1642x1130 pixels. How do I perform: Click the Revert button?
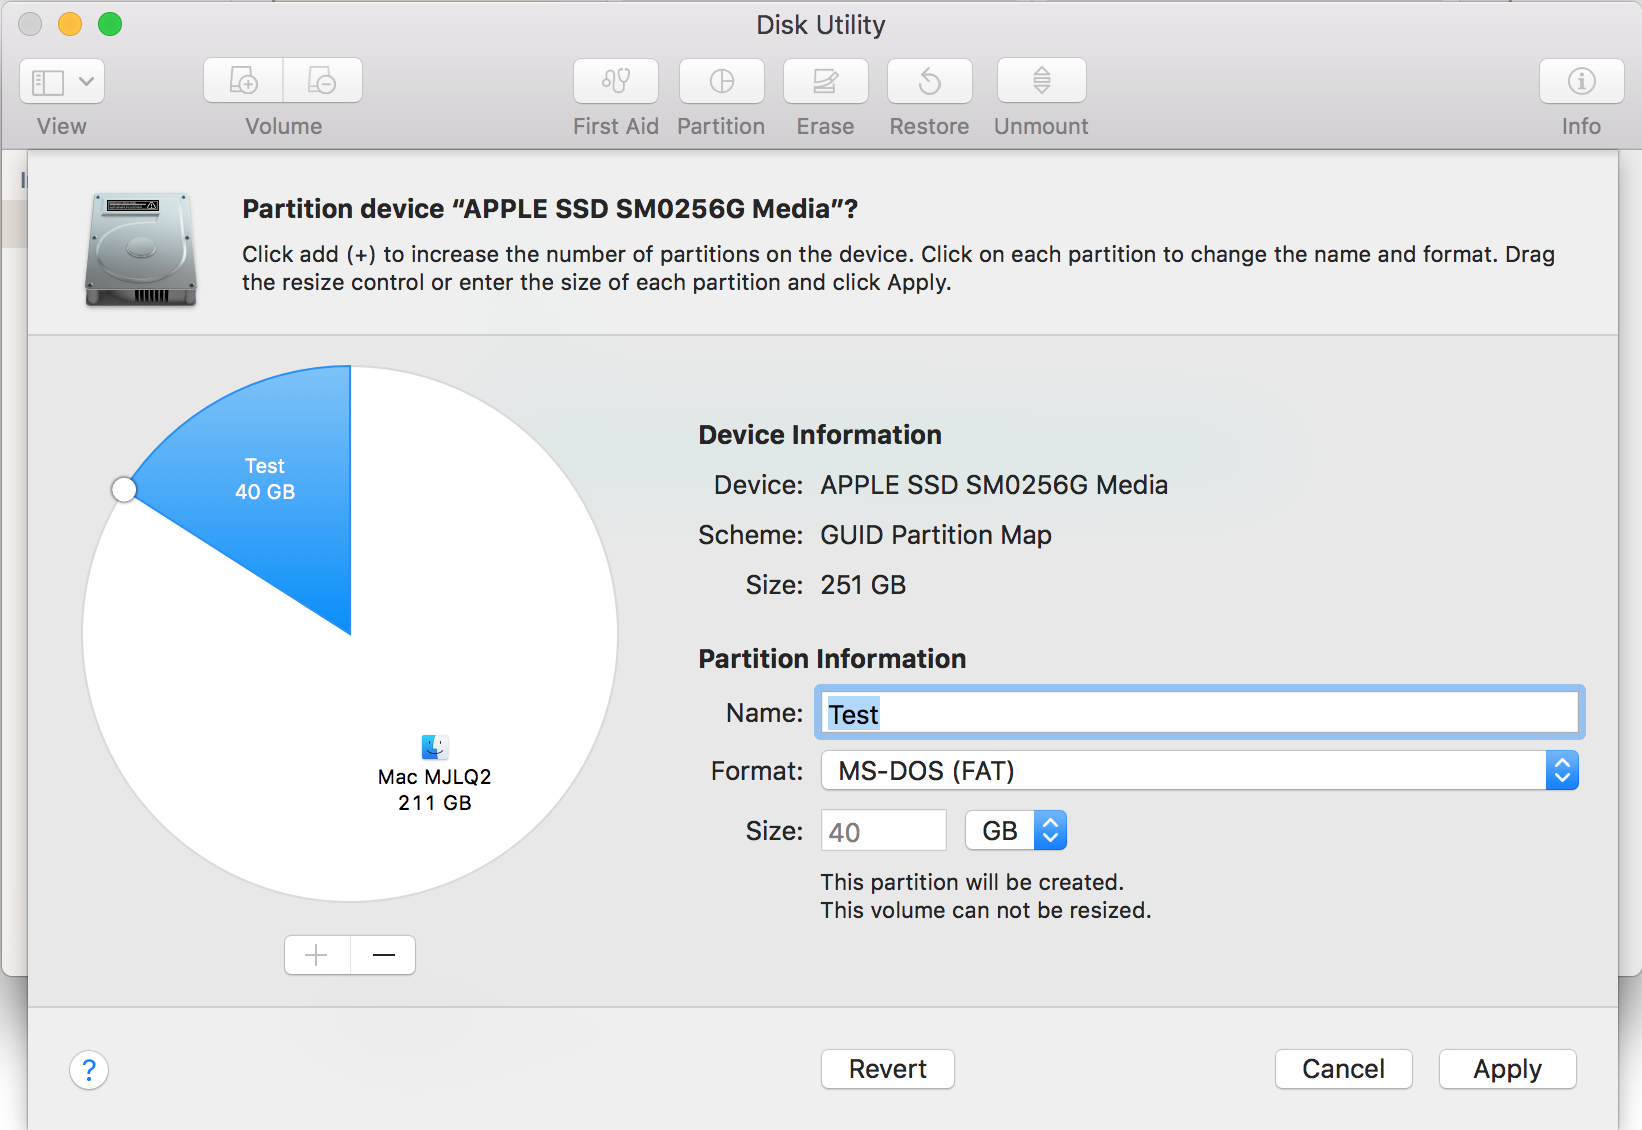pos(888,1069)
